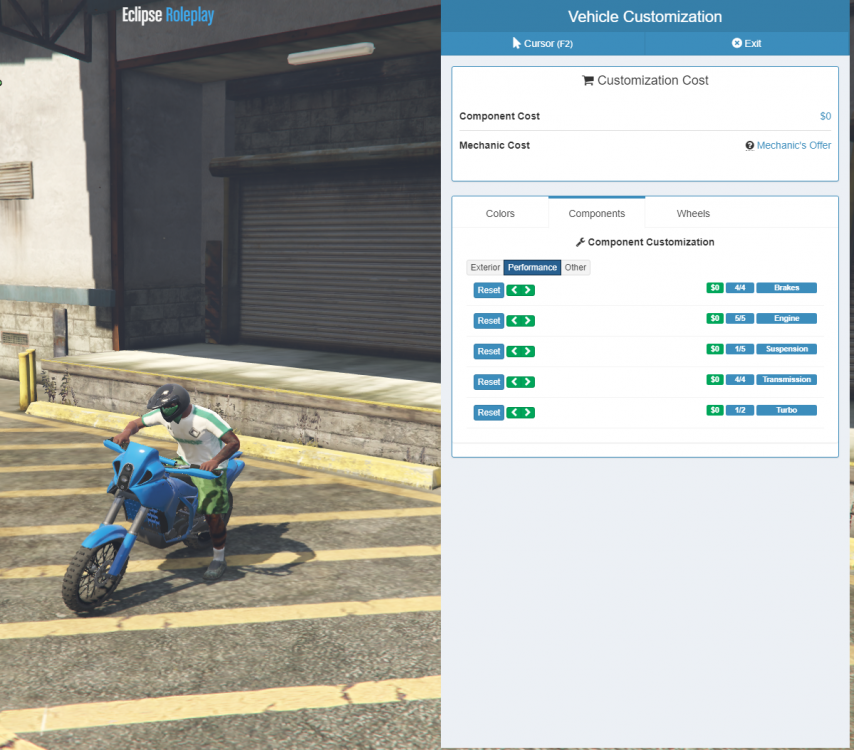This screenshot has height=750, width=854.
Task: Click the help icon beside Mechanic's Offer
Action: pyautogui.click(x=749, y=145)
